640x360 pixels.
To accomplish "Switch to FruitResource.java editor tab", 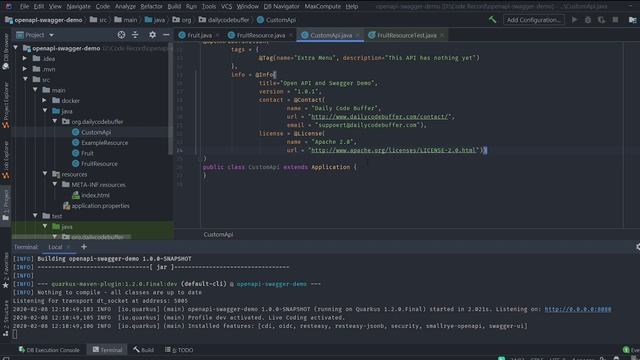I will (x=260, y=35).
